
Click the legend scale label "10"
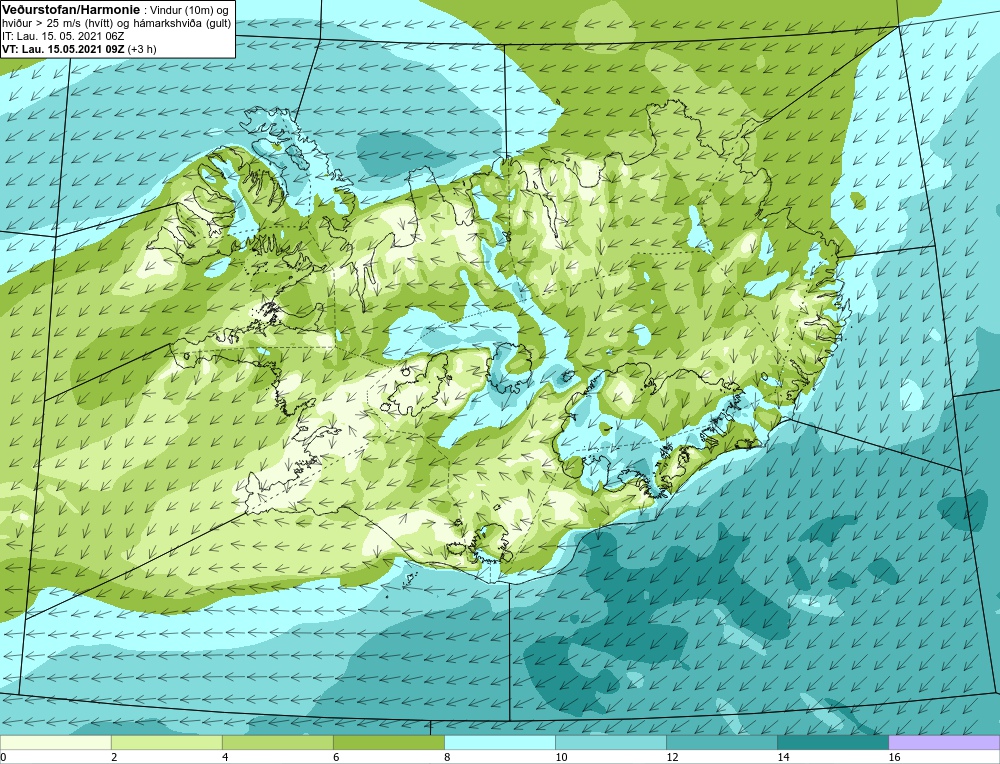(561, 757)
